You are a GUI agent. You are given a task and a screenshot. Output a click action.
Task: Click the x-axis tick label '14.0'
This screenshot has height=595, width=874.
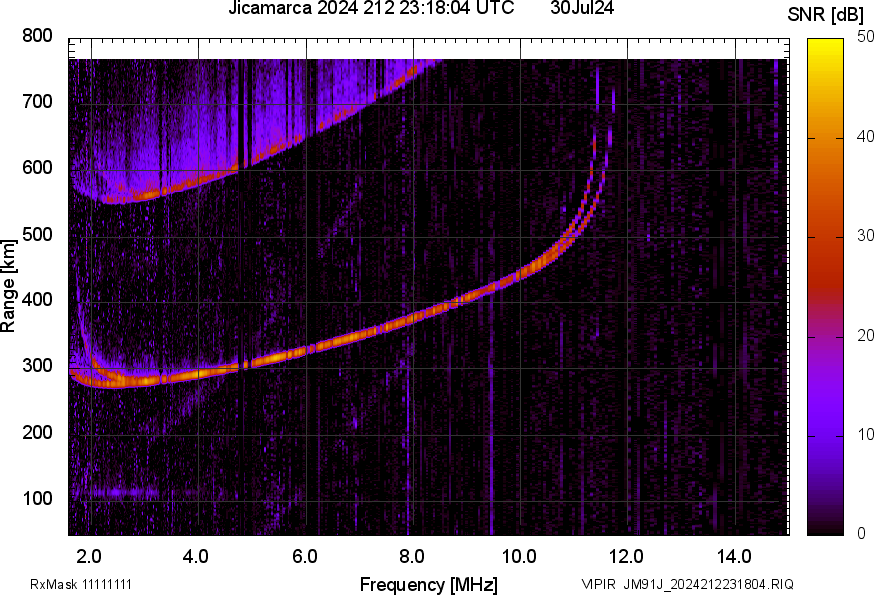(734, 556)
